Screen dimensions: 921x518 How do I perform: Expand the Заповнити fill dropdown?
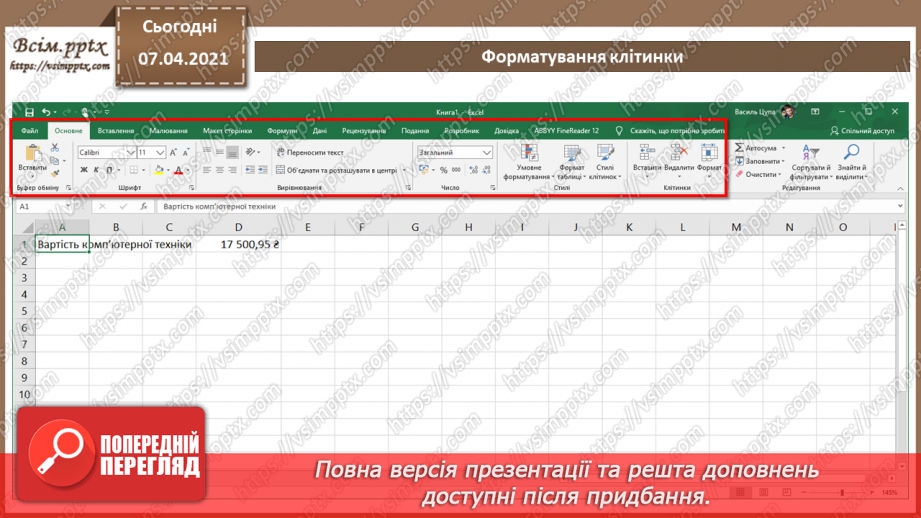[x=783, y=161]
